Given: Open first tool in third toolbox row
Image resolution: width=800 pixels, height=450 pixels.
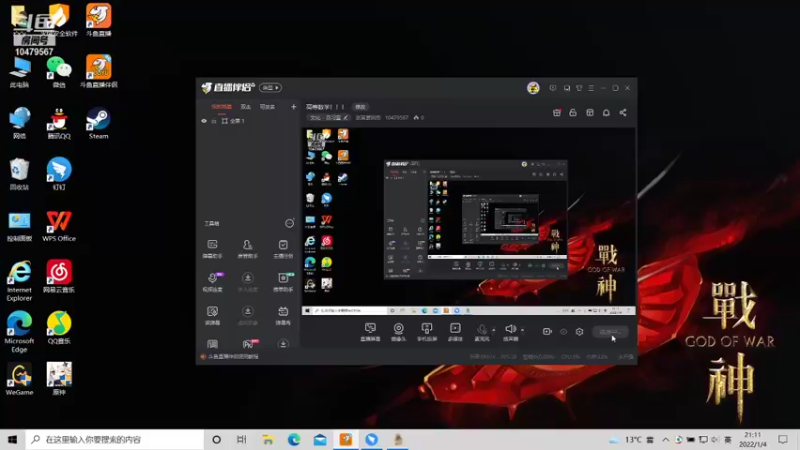Looking at the screenshot, I should click(x=212, y=315).
